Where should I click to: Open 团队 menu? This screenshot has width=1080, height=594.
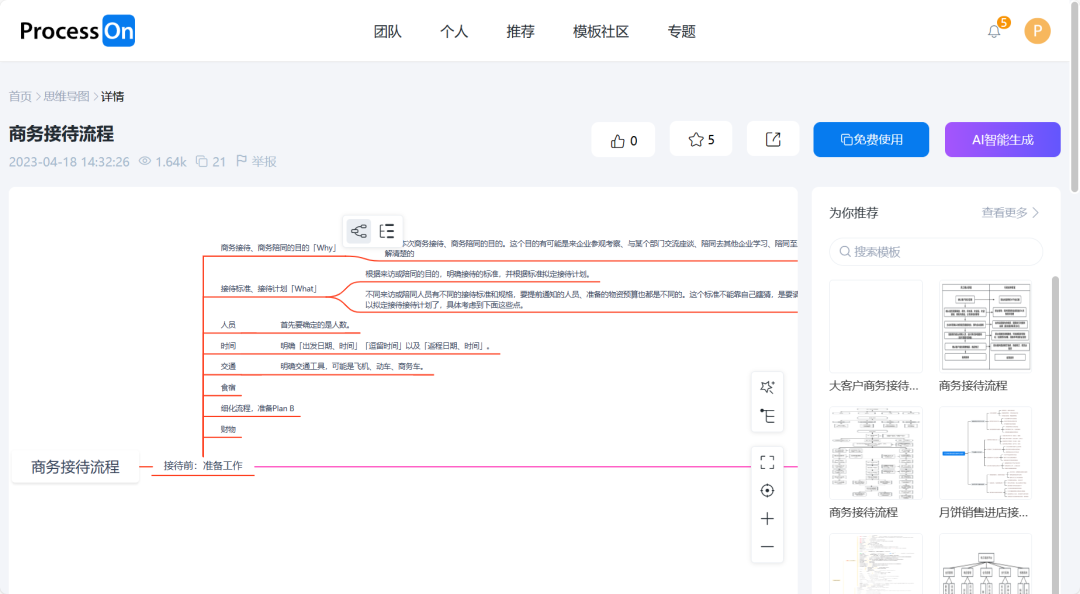[388, 32]
